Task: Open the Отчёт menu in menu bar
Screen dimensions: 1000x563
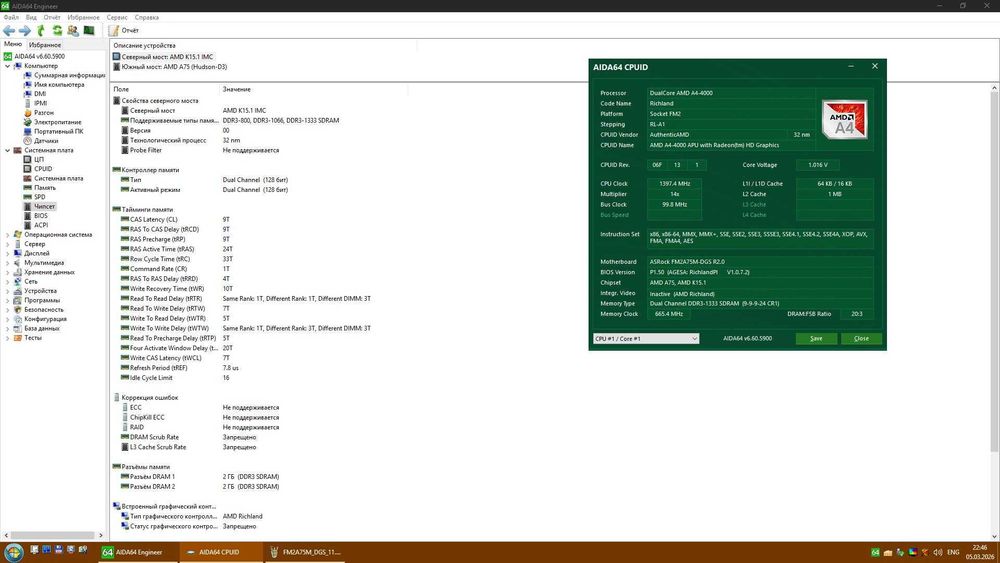Action: tap(52, 17)
